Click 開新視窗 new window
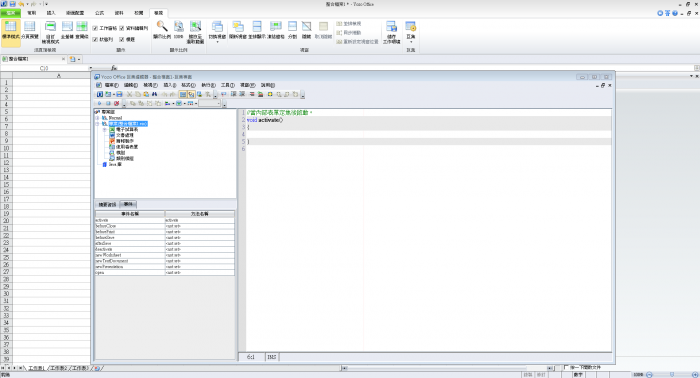The width and height of the screenshot is (700, 378). 237,30
